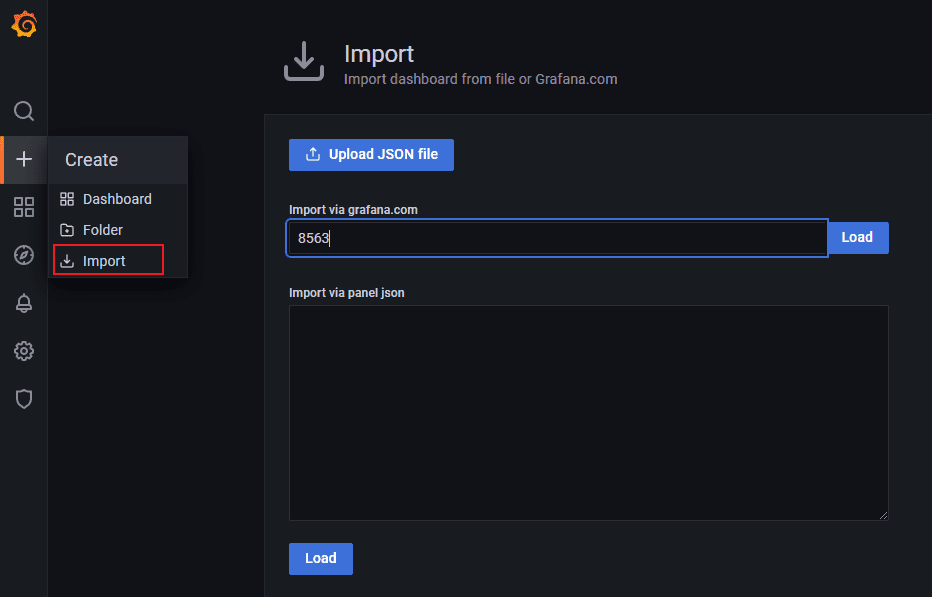Open the Search magnifier icon in sidebar

24,111
